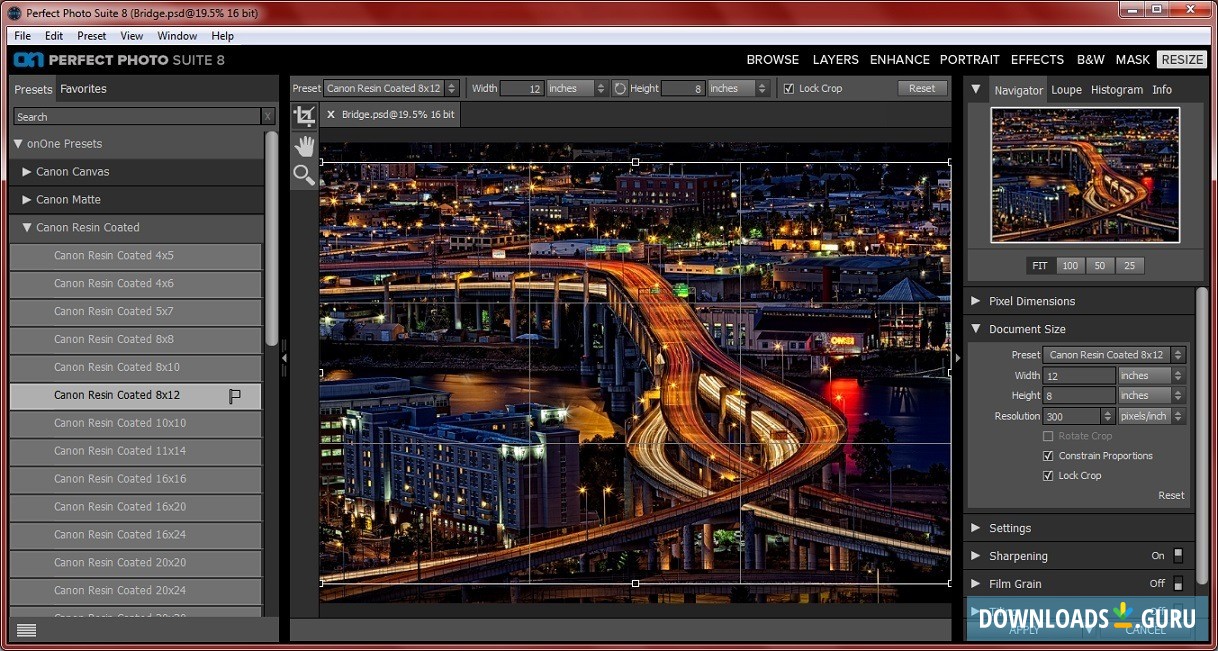The image size is (1218, 651).
Task: Toggle the Sharpening on/off switch
Action: (1178, 556)
